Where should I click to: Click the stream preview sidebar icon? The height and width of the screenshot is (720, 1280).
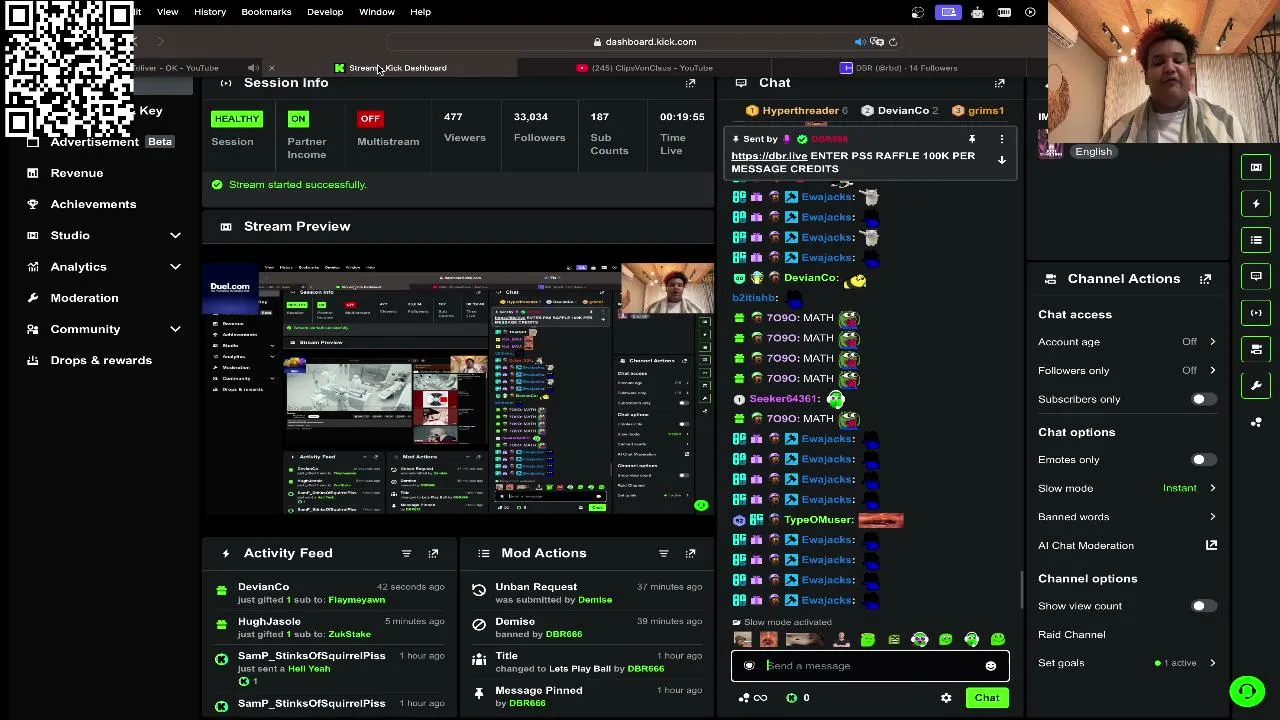coord(1256,167)
